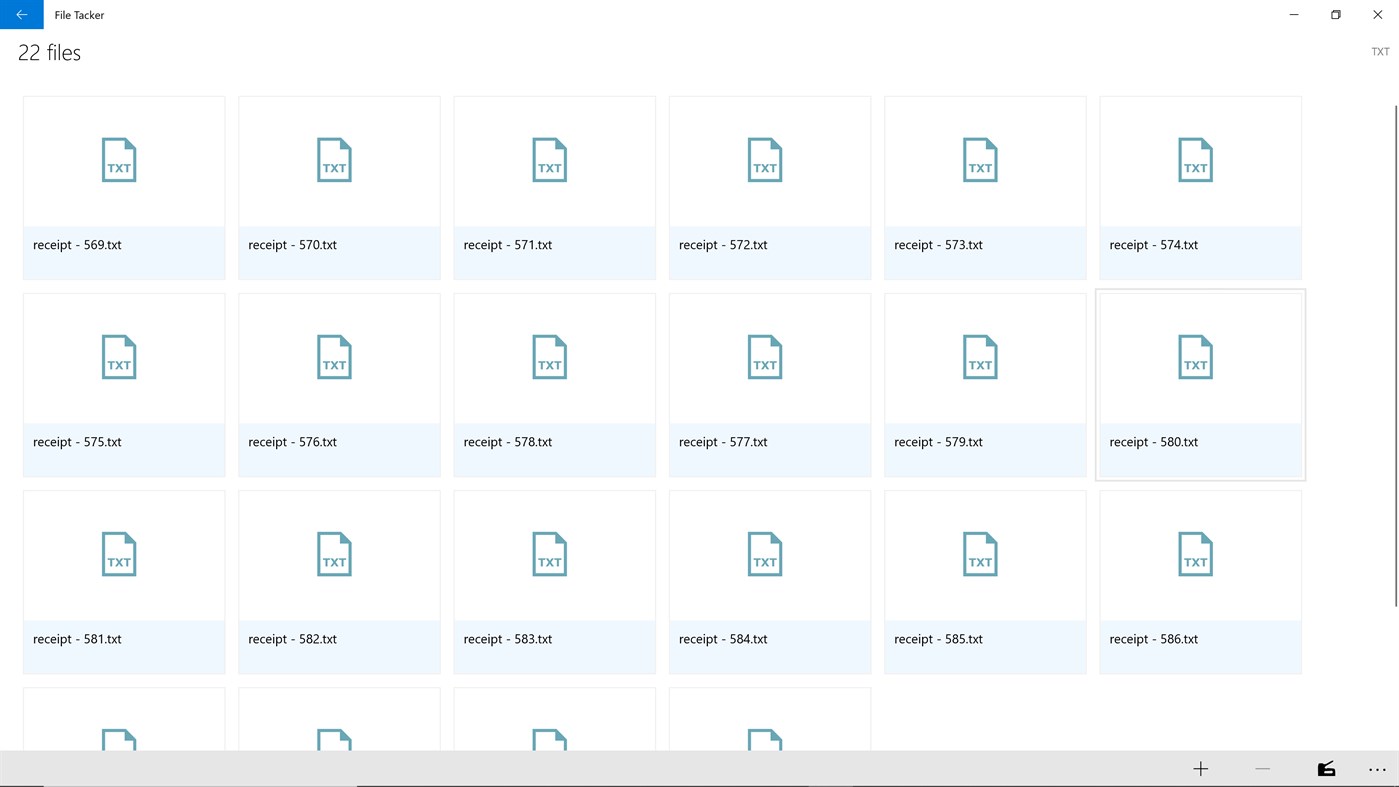Image resolution: width=1399 pixels, height=787 pixels.
Task: Select the file name receipt - 586.txt
Action: [x=1154, y=639]
